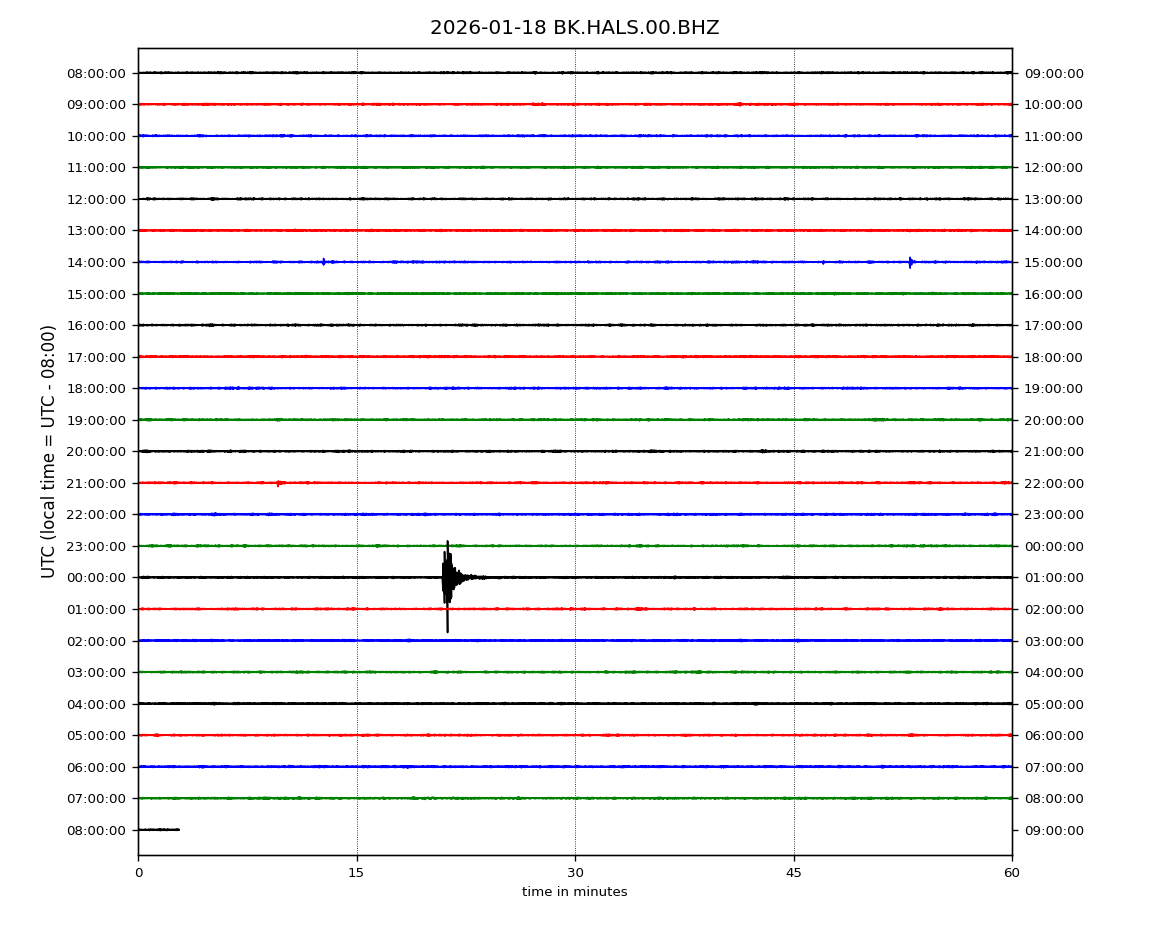Click the vertical UTC local time y-axis label
Screen dimensions: 1150x950
[x=49, y=451]
